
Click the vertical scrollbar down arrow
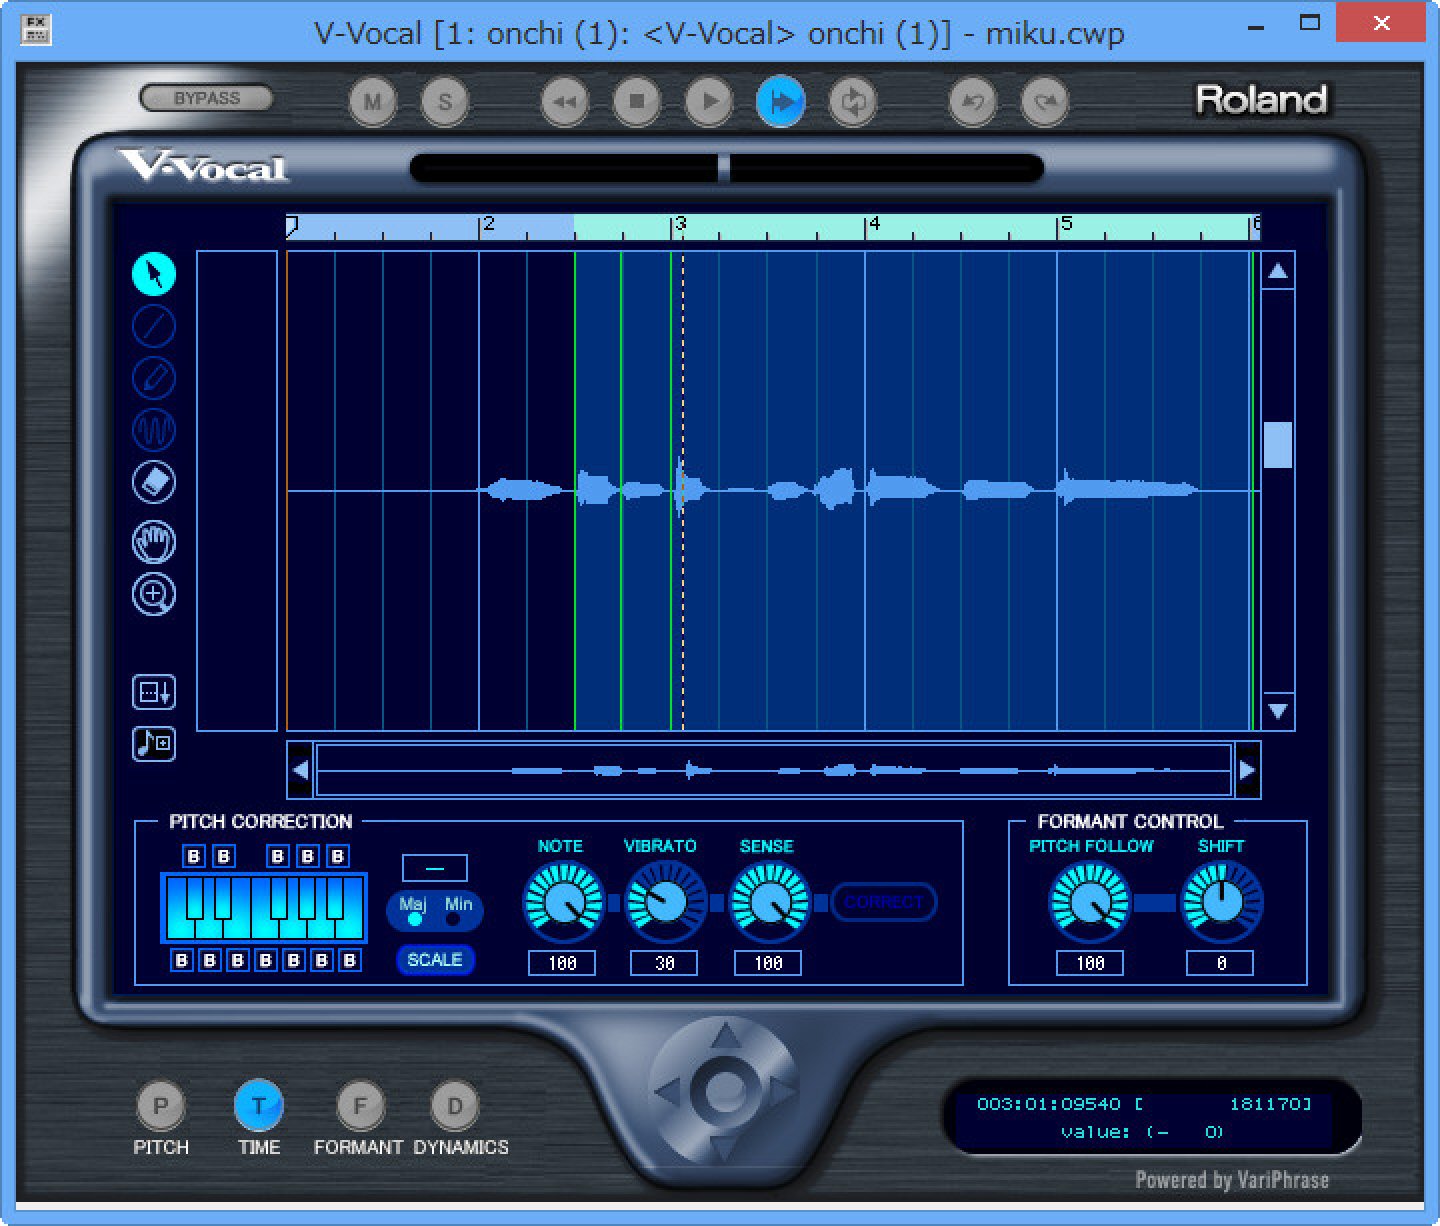pos(1278,711)
